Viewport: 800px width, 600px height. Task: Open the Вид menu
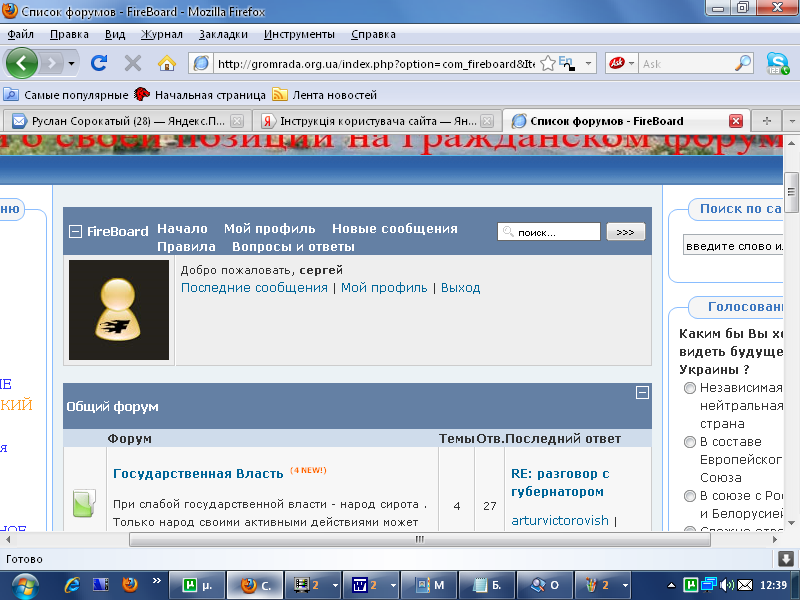click(x=115, y=34)
